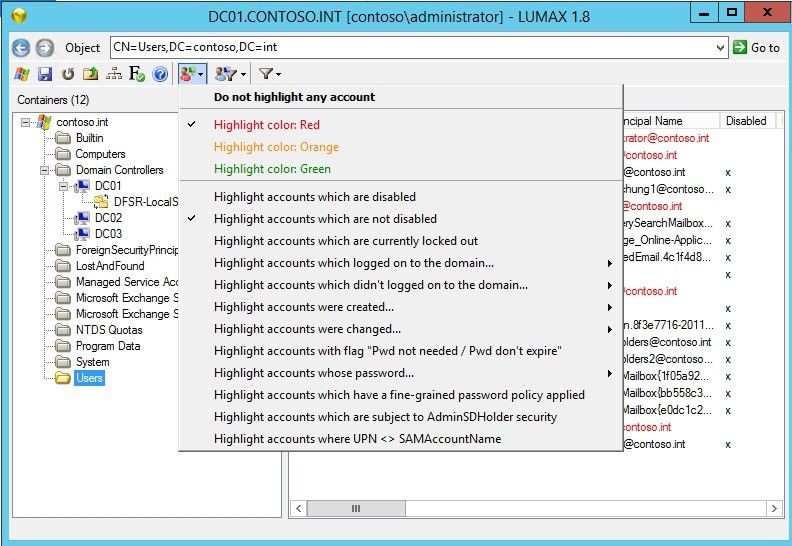This screenshot has height=546, width=792.
Task: Click the Go to button label
Action: coord(765,48)
